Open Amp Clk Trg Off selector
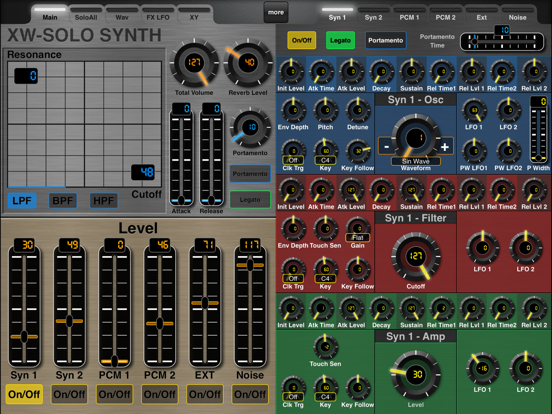 point(293,397)
